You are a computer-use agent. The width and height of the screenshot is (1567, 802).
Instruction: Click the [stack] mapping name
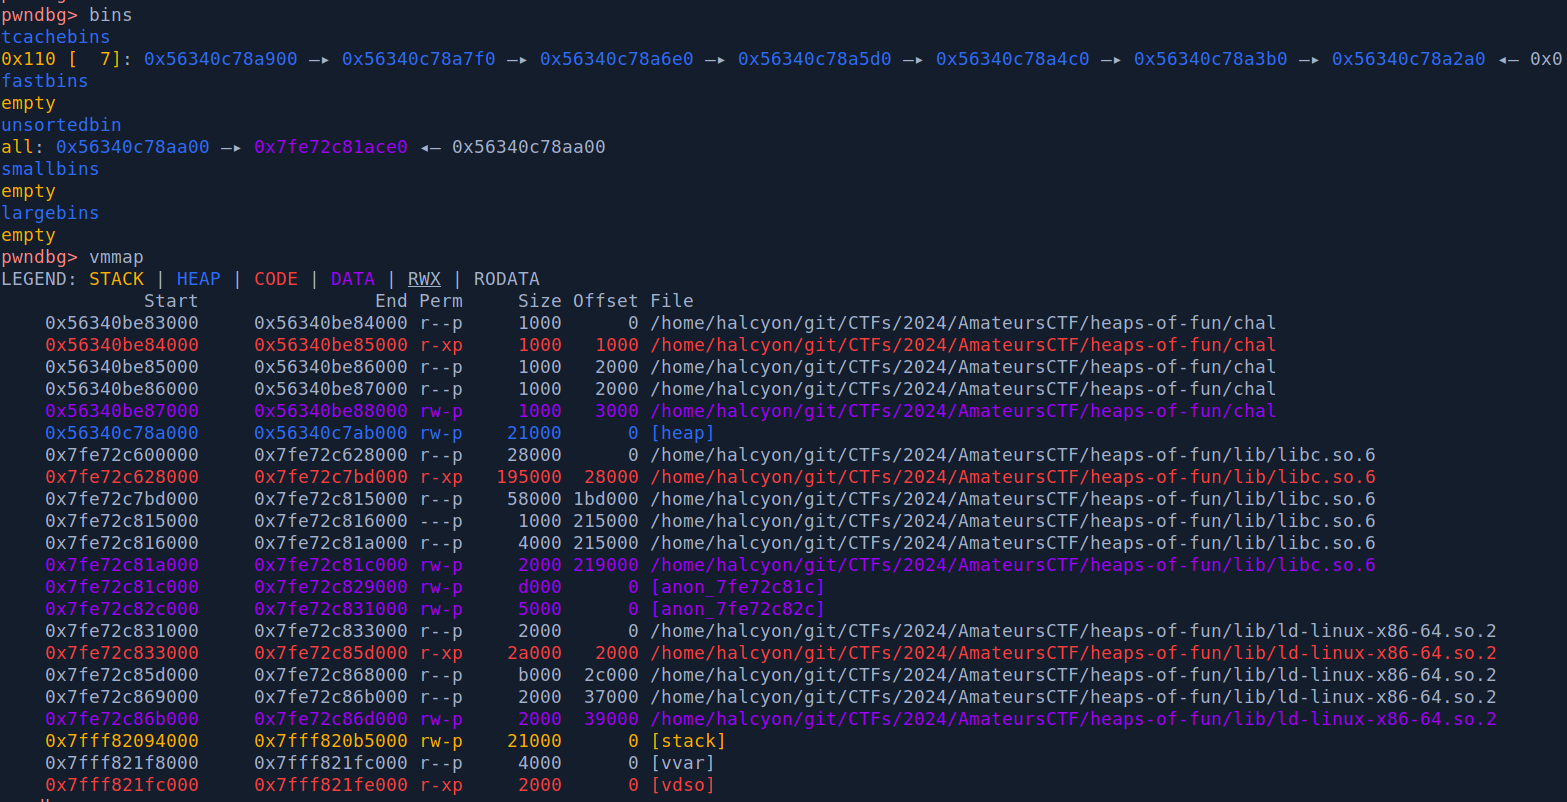(x=688, y=741)
